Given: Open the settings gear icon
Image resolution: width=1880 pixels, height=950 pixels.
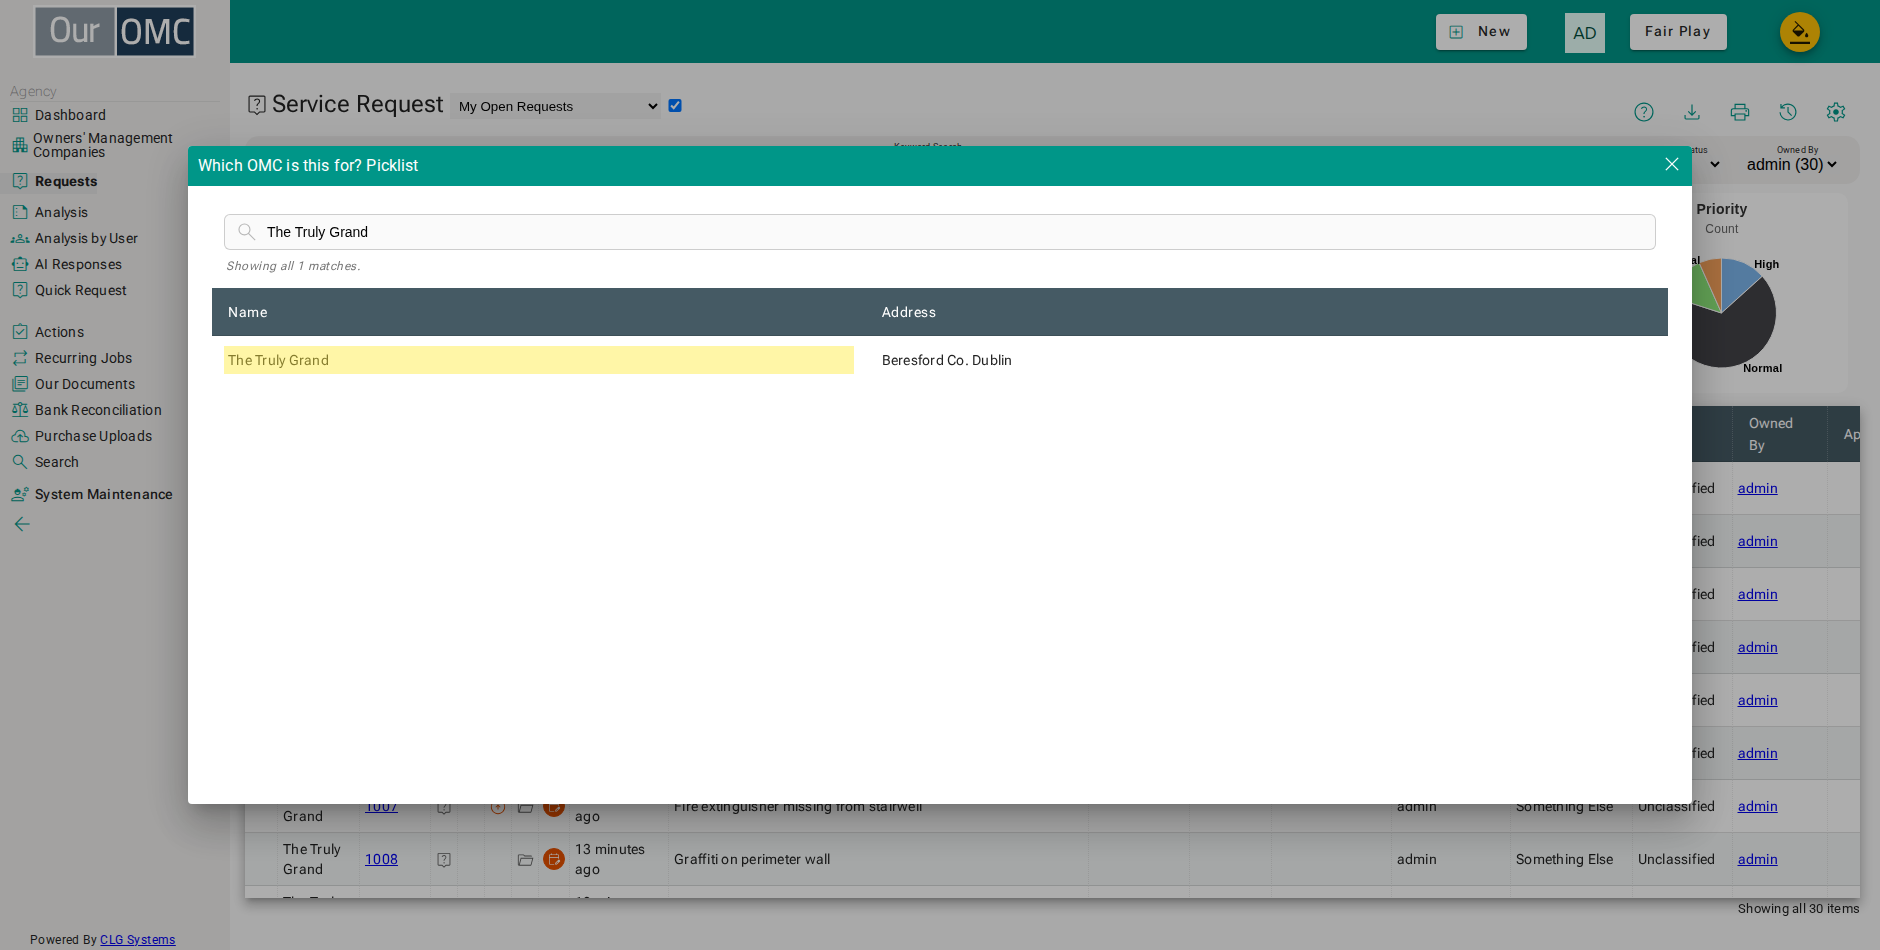Looking at the screenshot, I should (x=1836, y=112).
